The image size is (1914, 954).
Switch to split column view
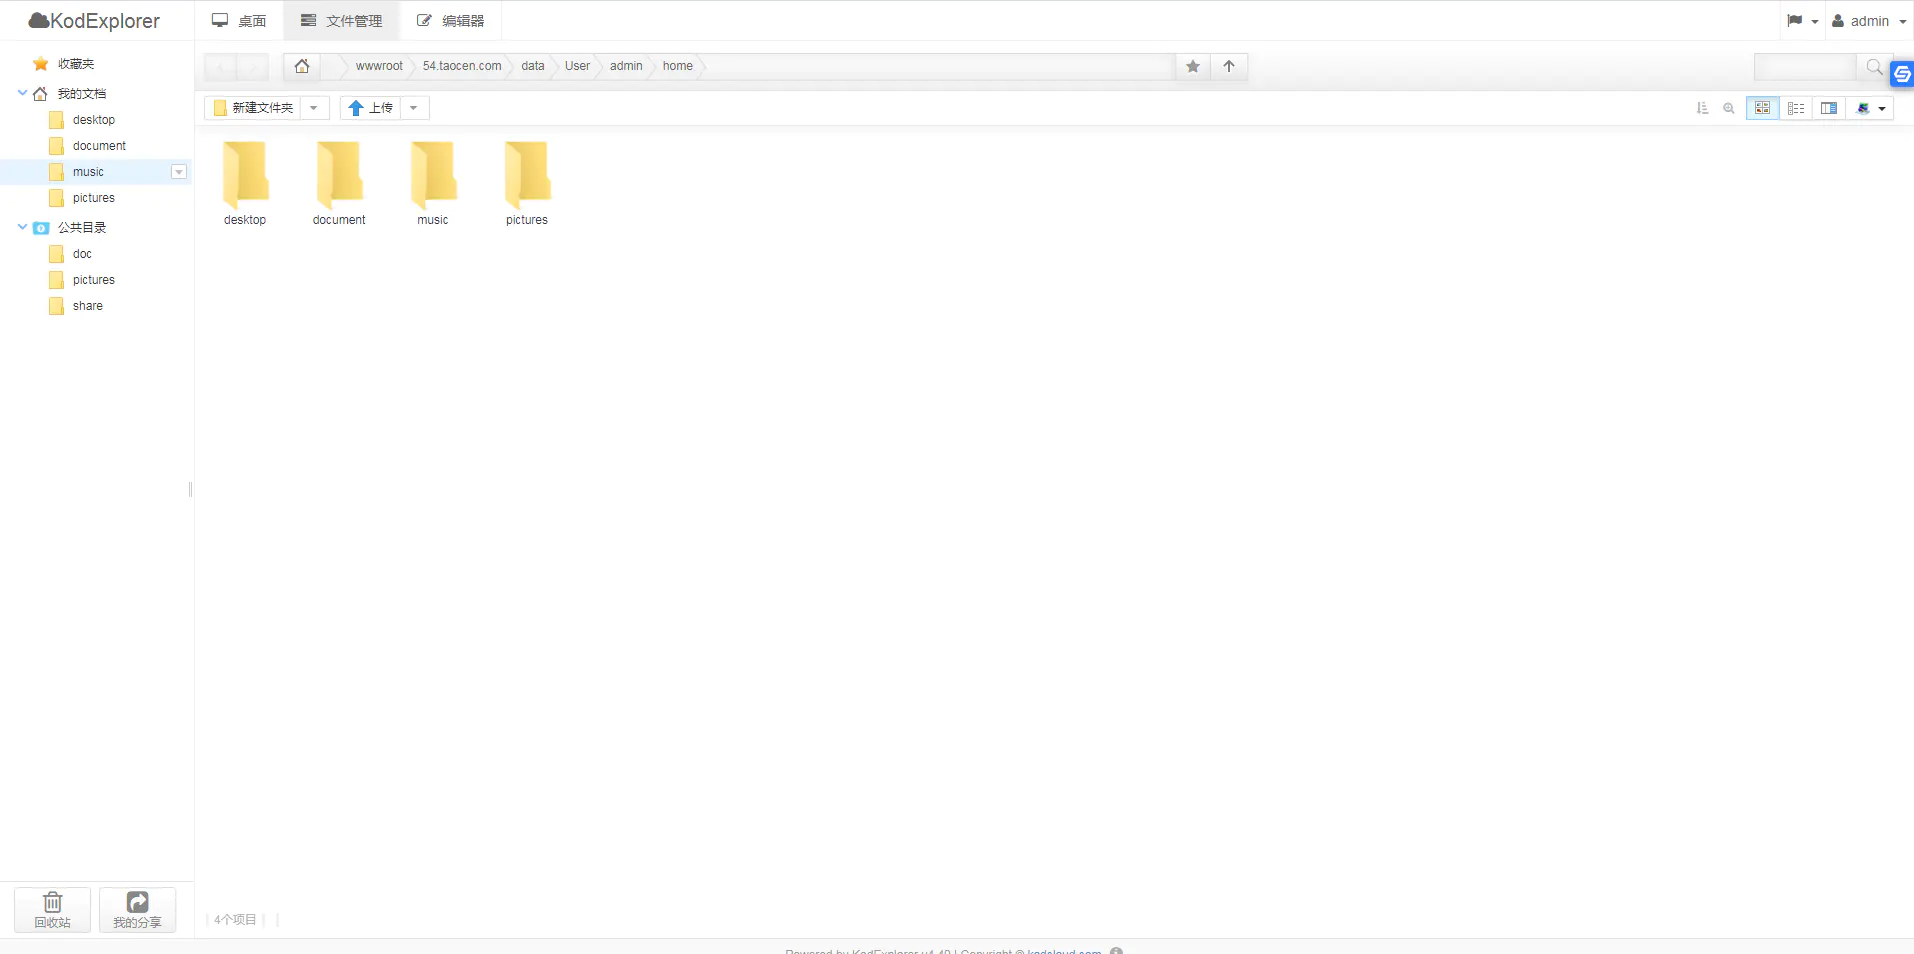pos(1829,108)
